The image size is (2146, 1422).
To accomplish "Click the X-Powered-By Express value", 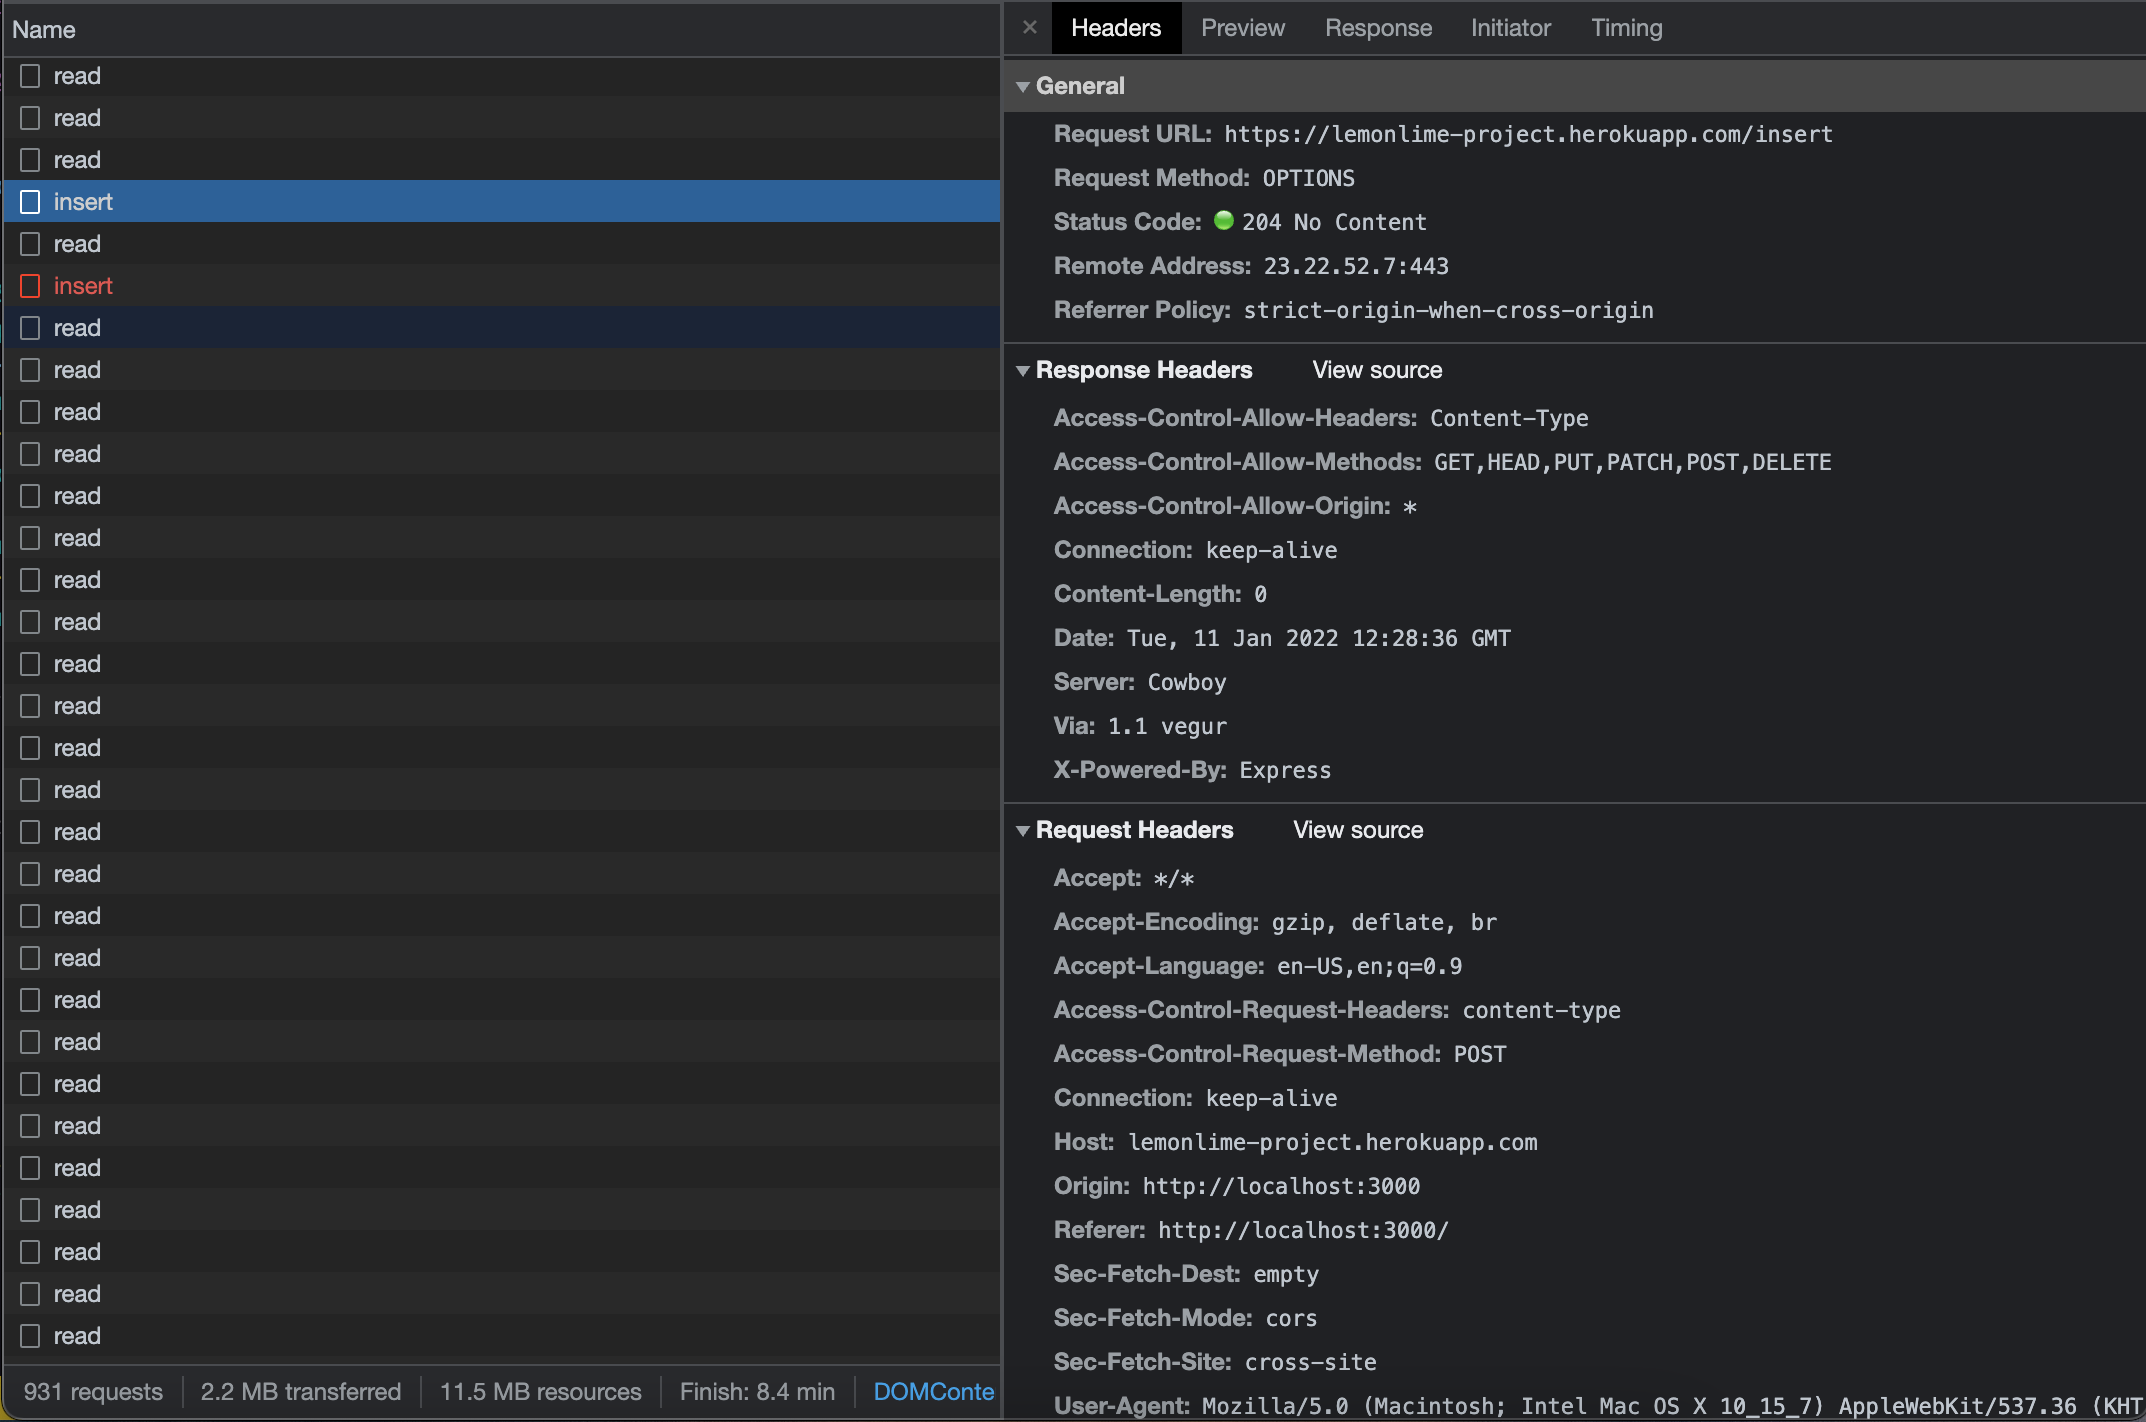I will pos(1285,770).
